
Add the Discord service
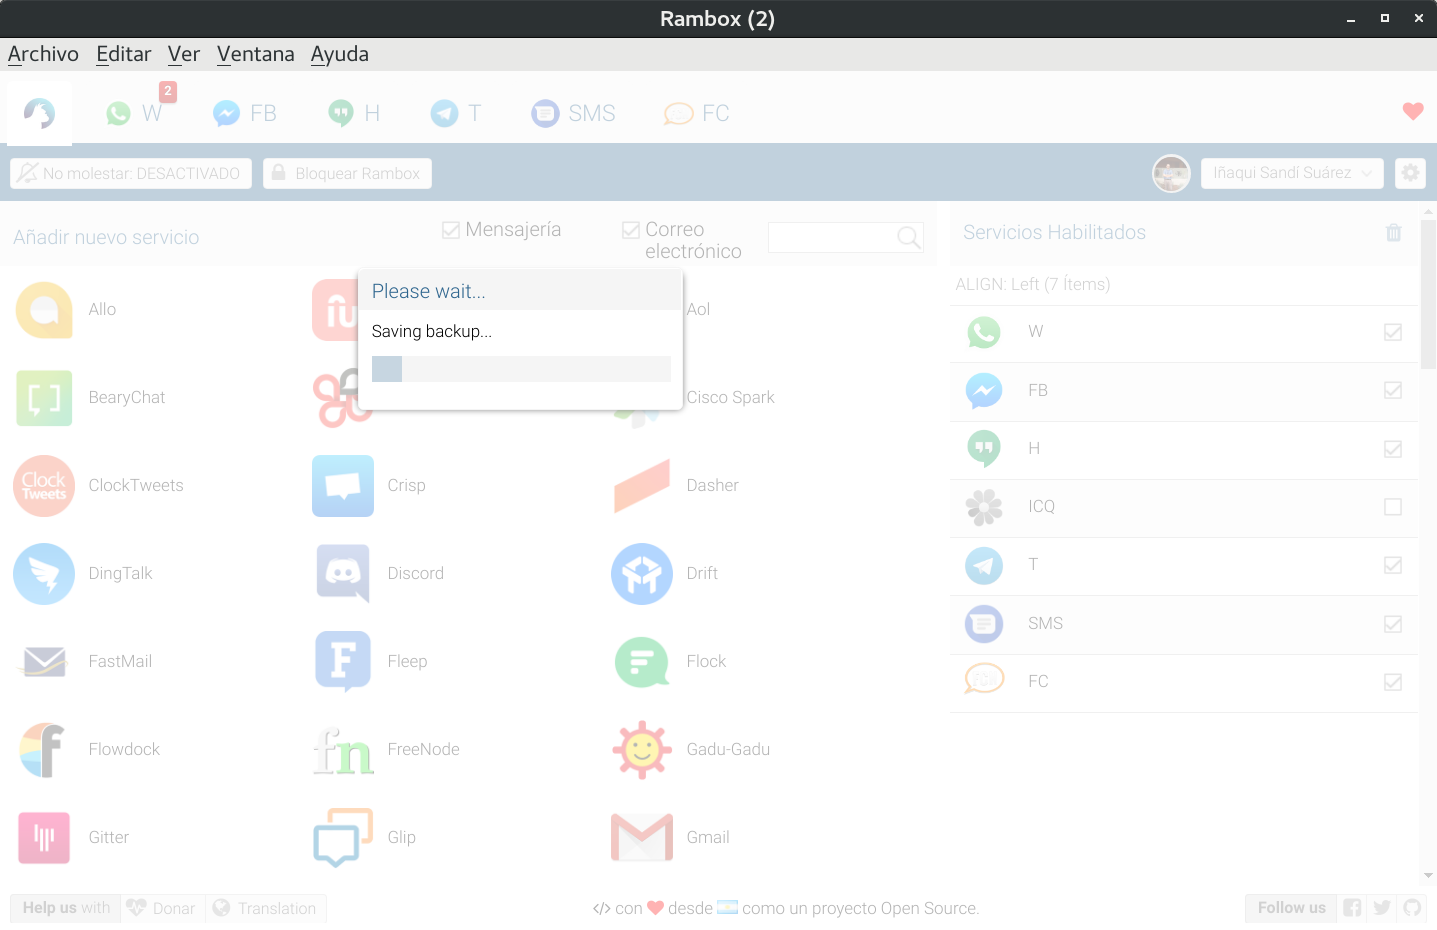click(x=343, y=574)
